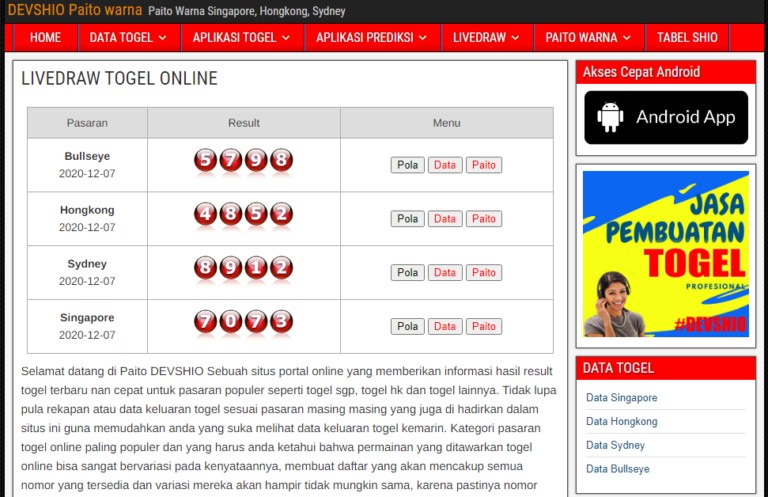Click the 2020-12-07 date under Singapore

point(87,335)
